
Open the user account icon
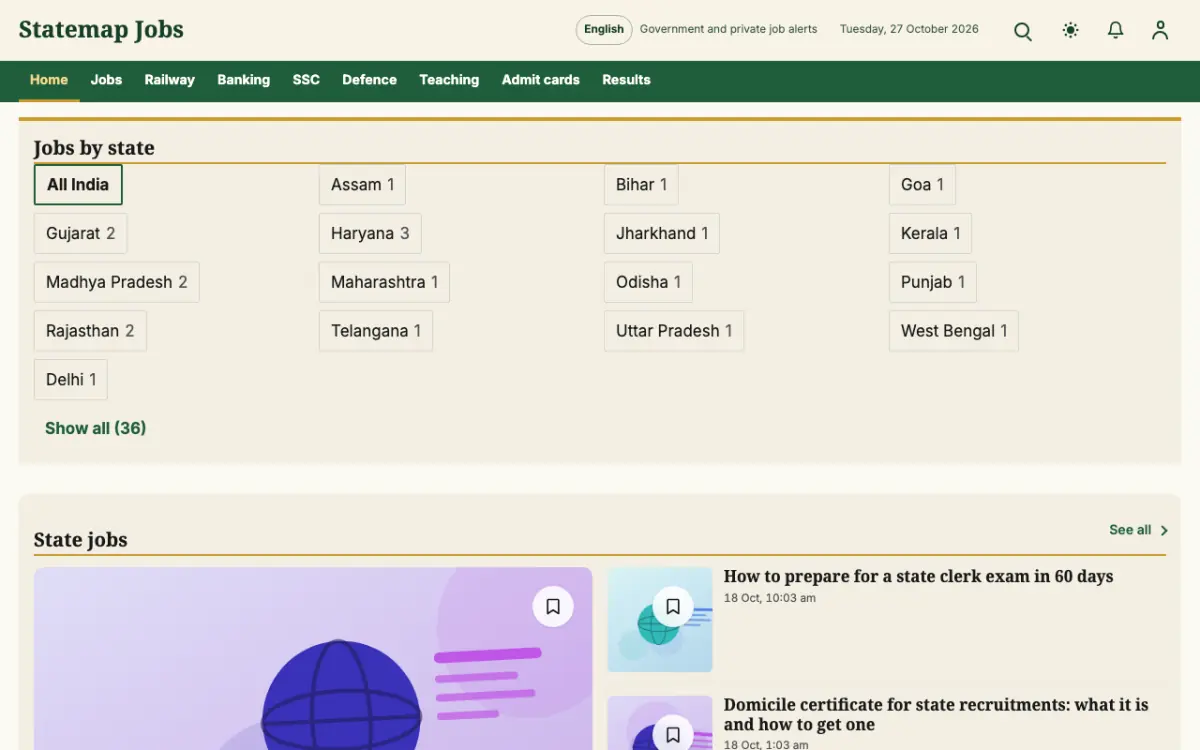[1160, 31]
